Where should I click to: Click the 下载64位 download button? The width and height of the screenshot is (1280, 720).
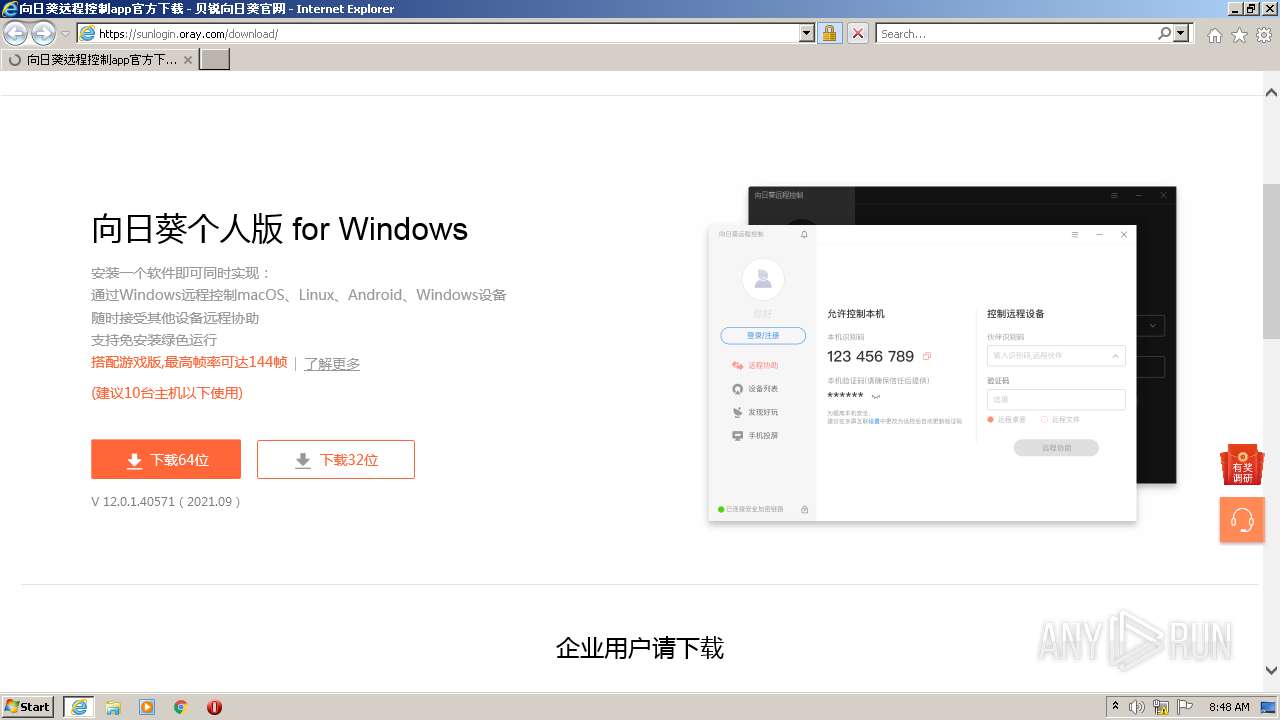[x=166, y=459]
